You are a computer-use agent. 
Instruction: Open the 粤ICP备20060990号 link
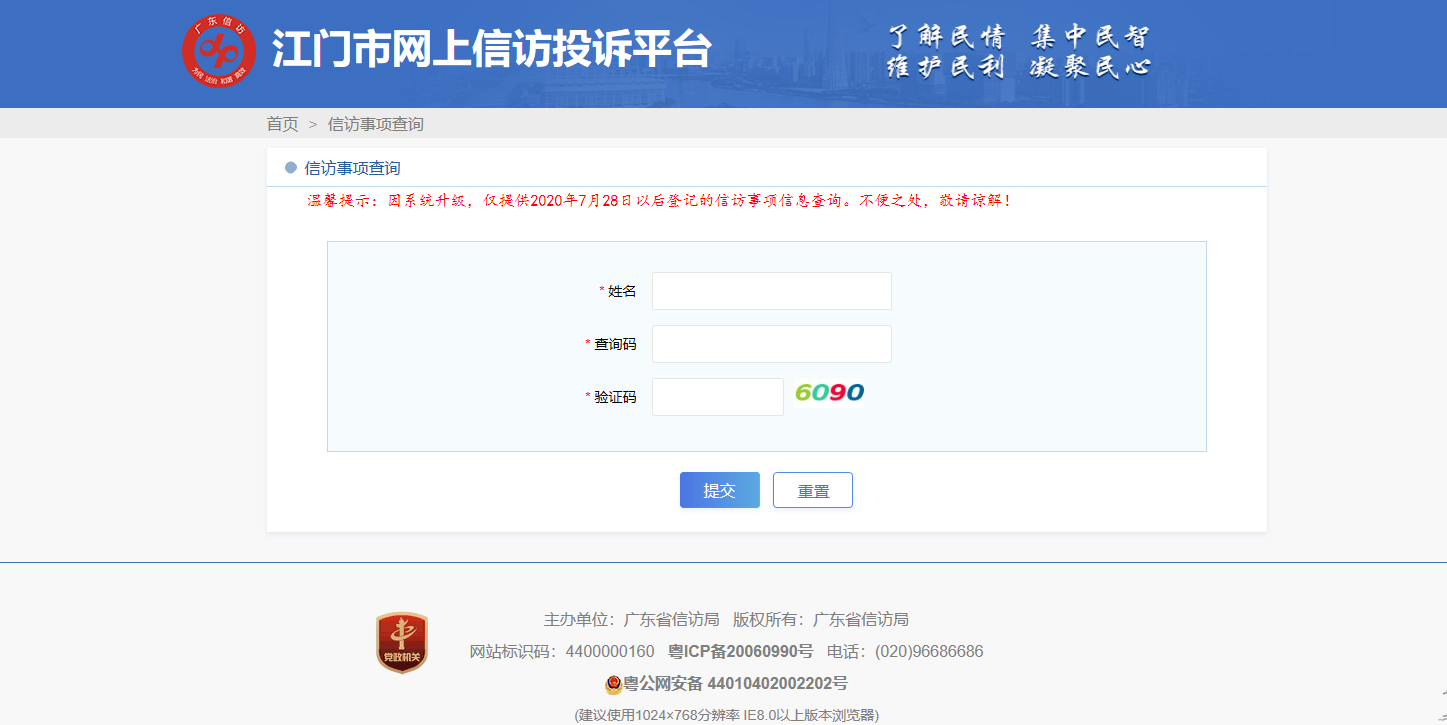click(740, 652)
